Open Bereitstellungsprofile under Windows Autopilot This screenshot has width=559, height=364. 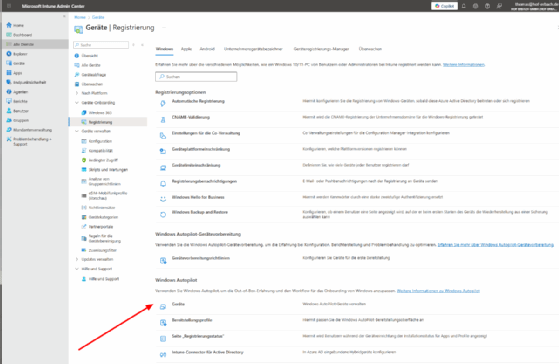click(x=192, y=320)
